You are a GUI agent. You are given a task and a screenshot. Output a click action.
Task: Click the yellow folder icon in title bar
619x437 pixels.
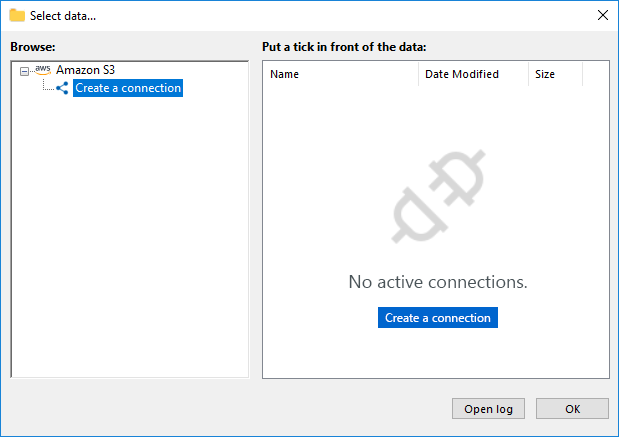click(17, 16)
